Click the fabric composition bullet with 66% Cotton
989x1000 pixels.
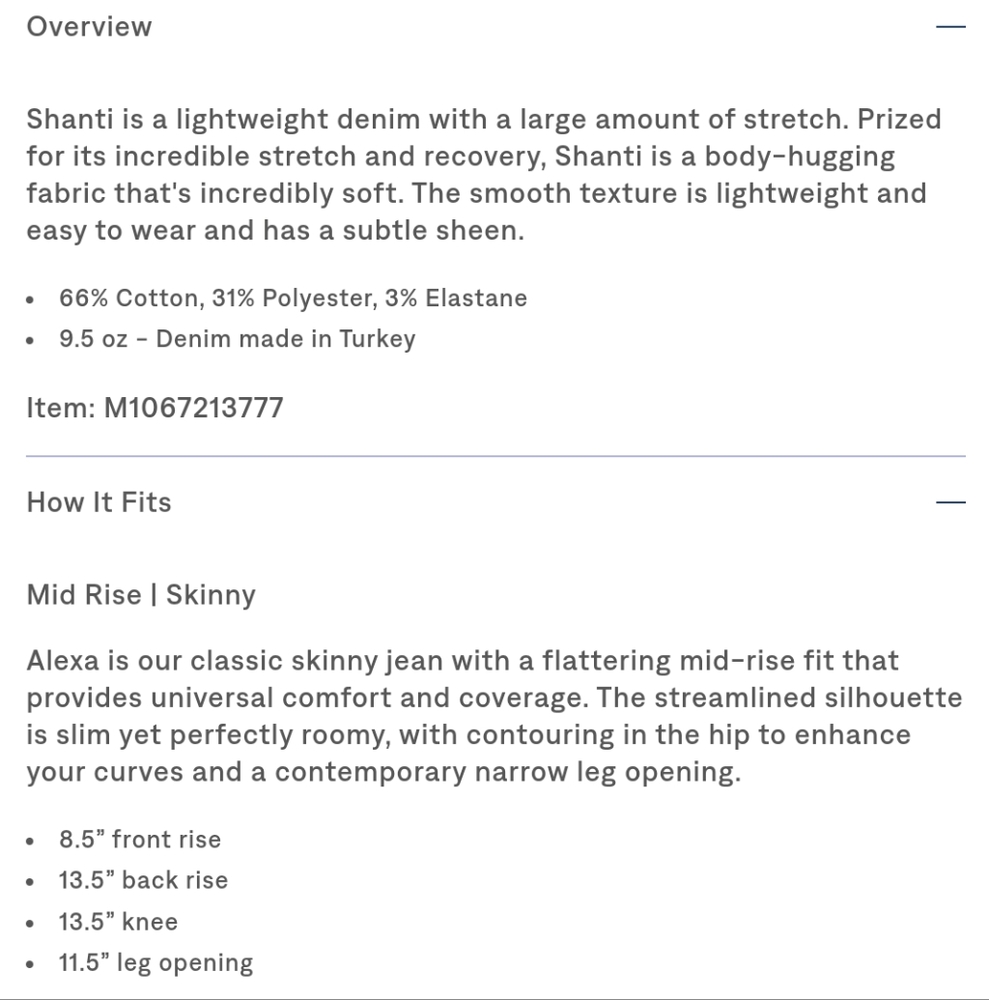(292, 298)
